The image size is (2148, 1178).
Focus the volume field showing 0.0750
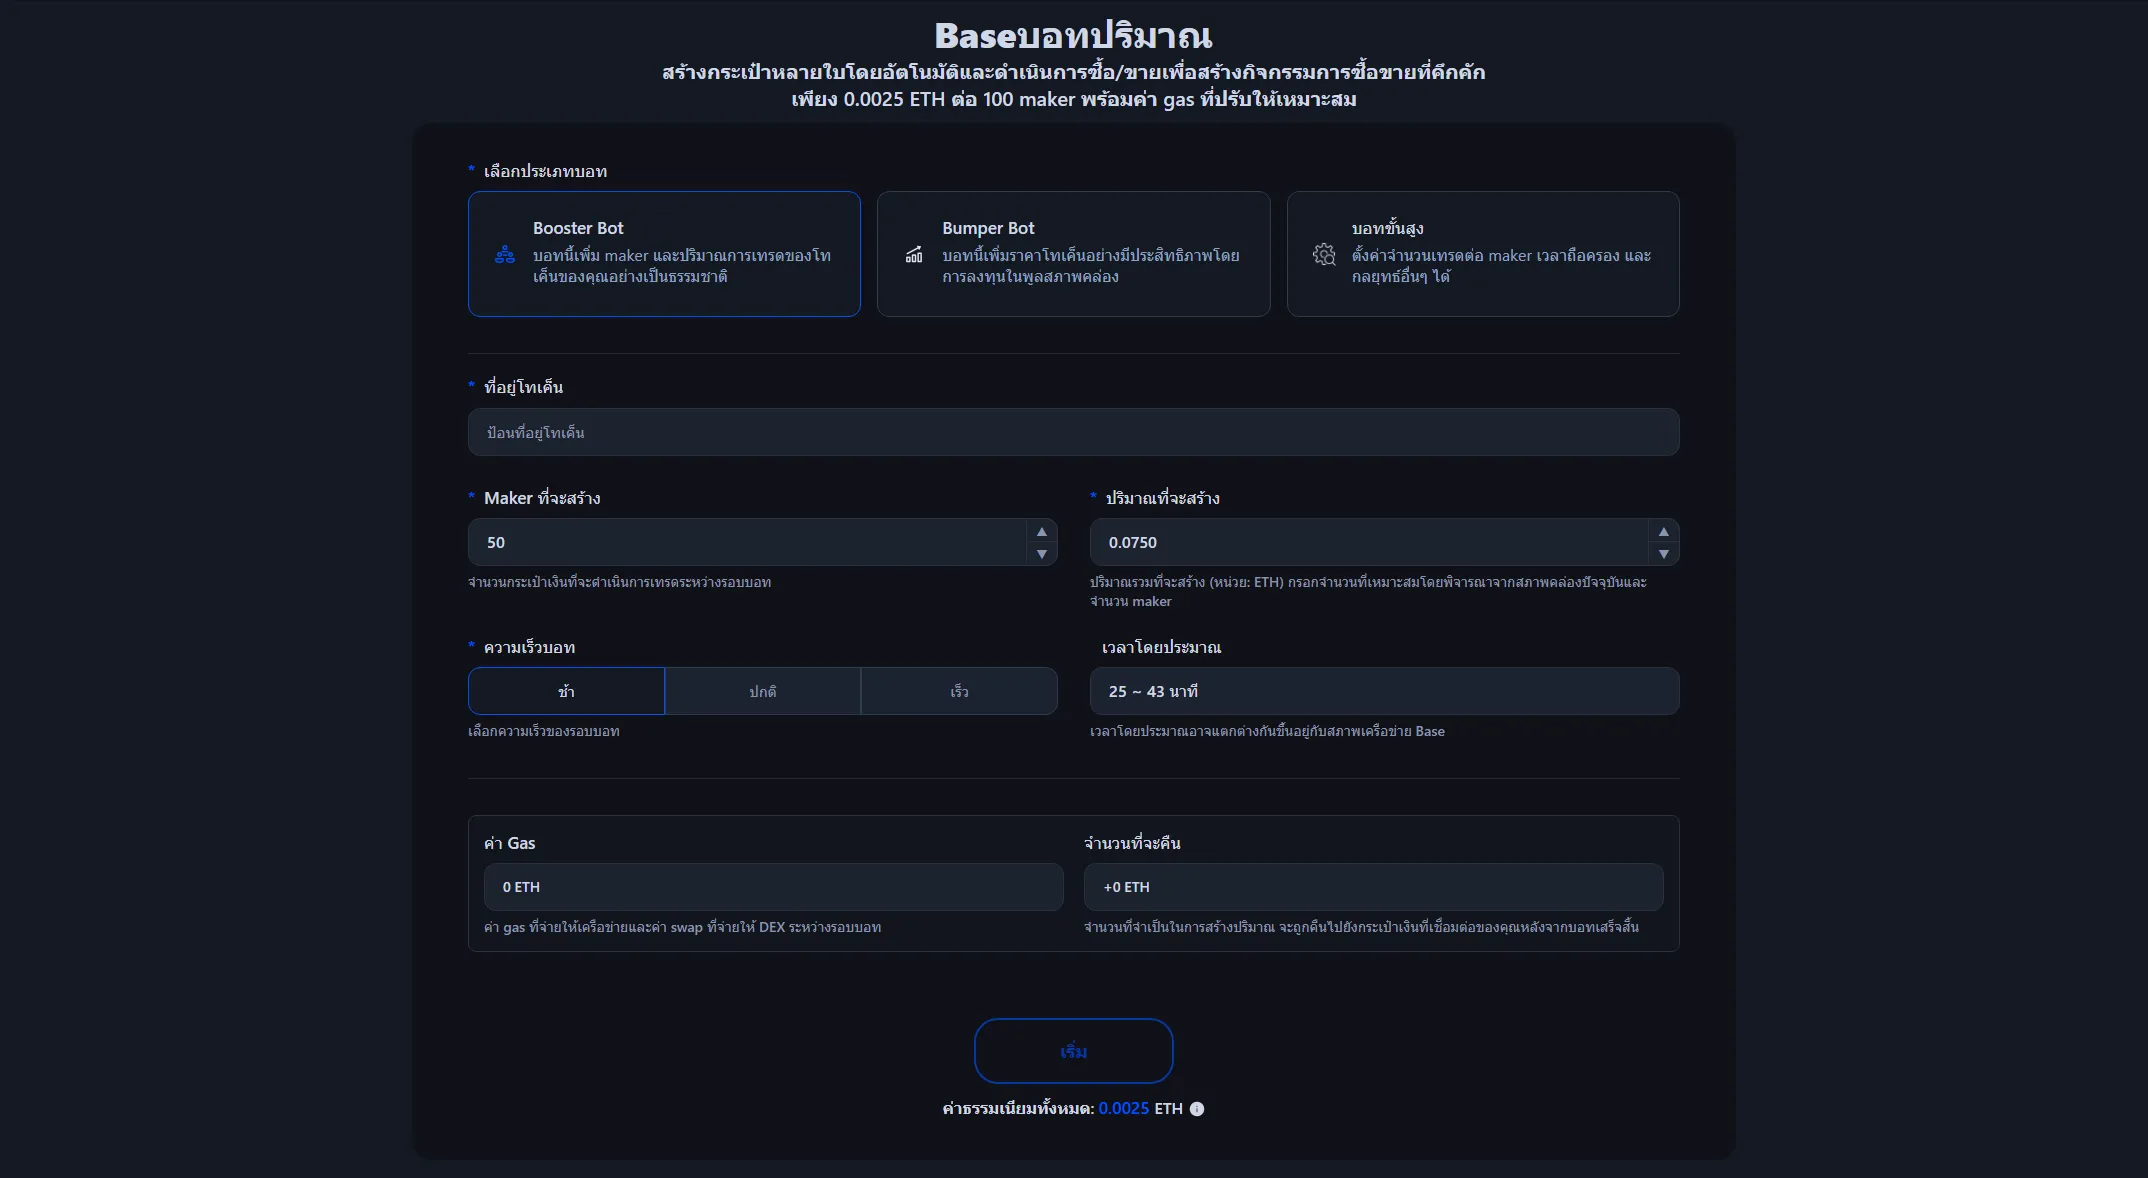pyautogui.click(x=1365, y=542)
